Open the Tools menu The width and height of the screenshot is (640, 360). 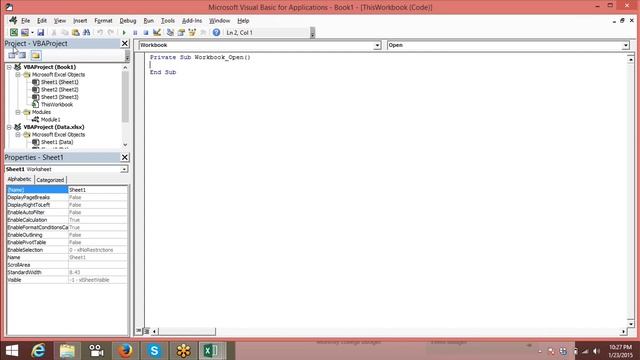coord(168,20)
